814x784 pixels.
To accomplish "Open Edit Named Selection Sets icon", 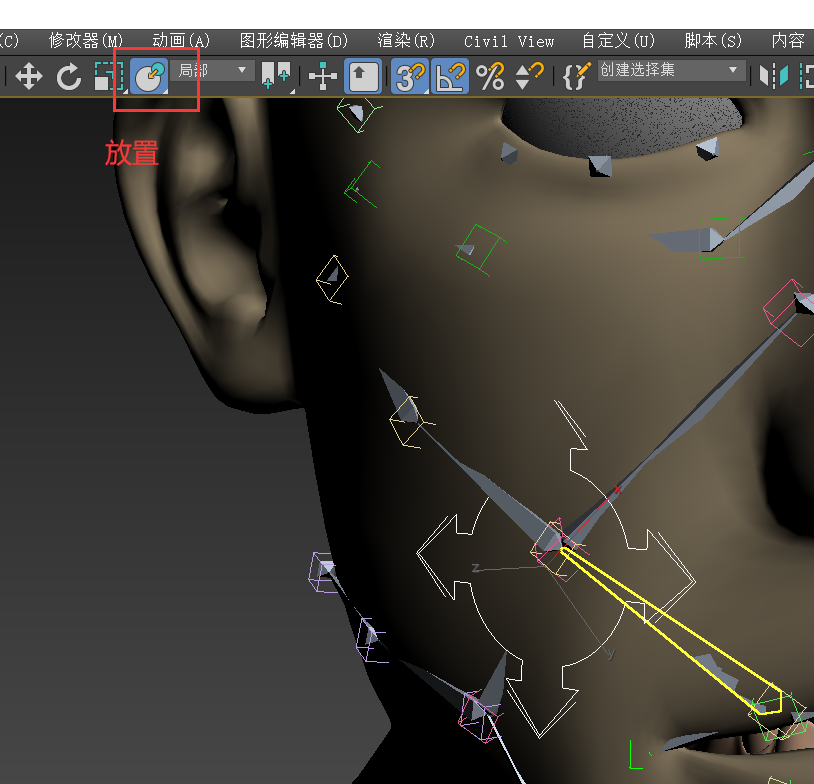I will 577,76.
